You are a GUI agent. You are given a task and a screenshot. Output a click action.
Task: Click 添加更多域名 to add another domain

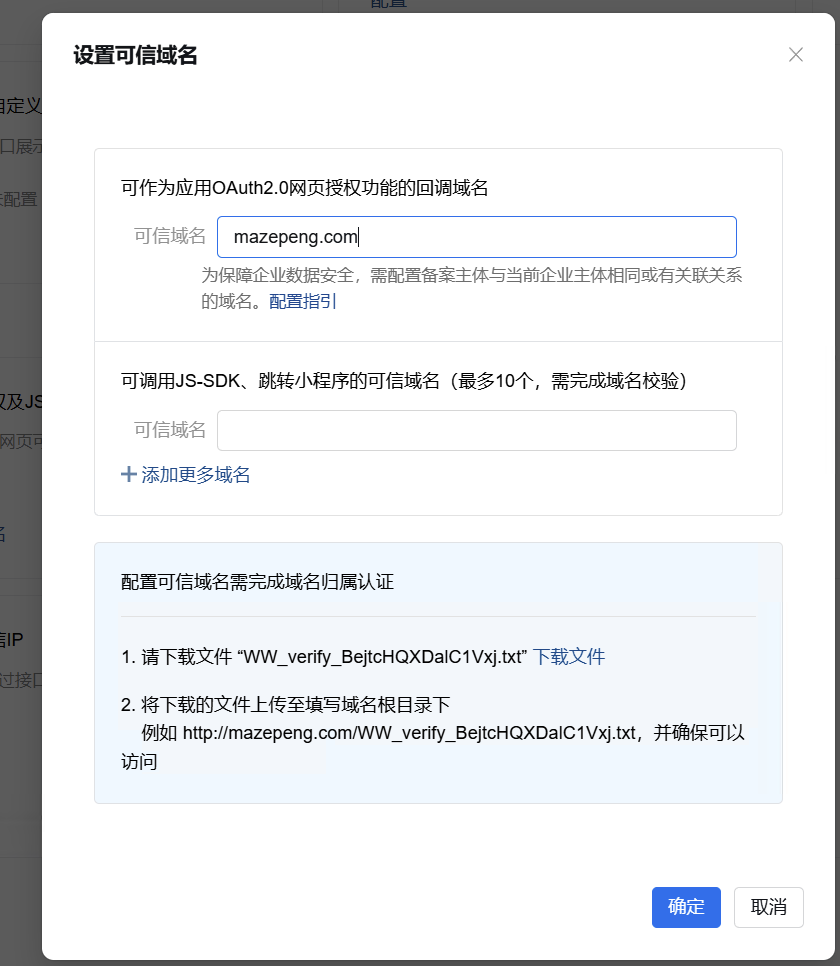tap(195, 474)
